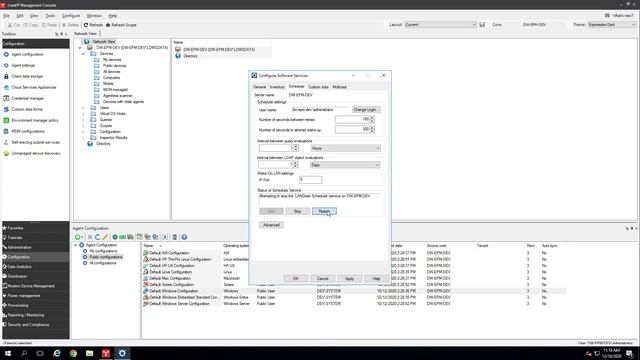Click the Stop scheduler service button
Viewport: 640px width, 360px height.
[x=298, y=211]
